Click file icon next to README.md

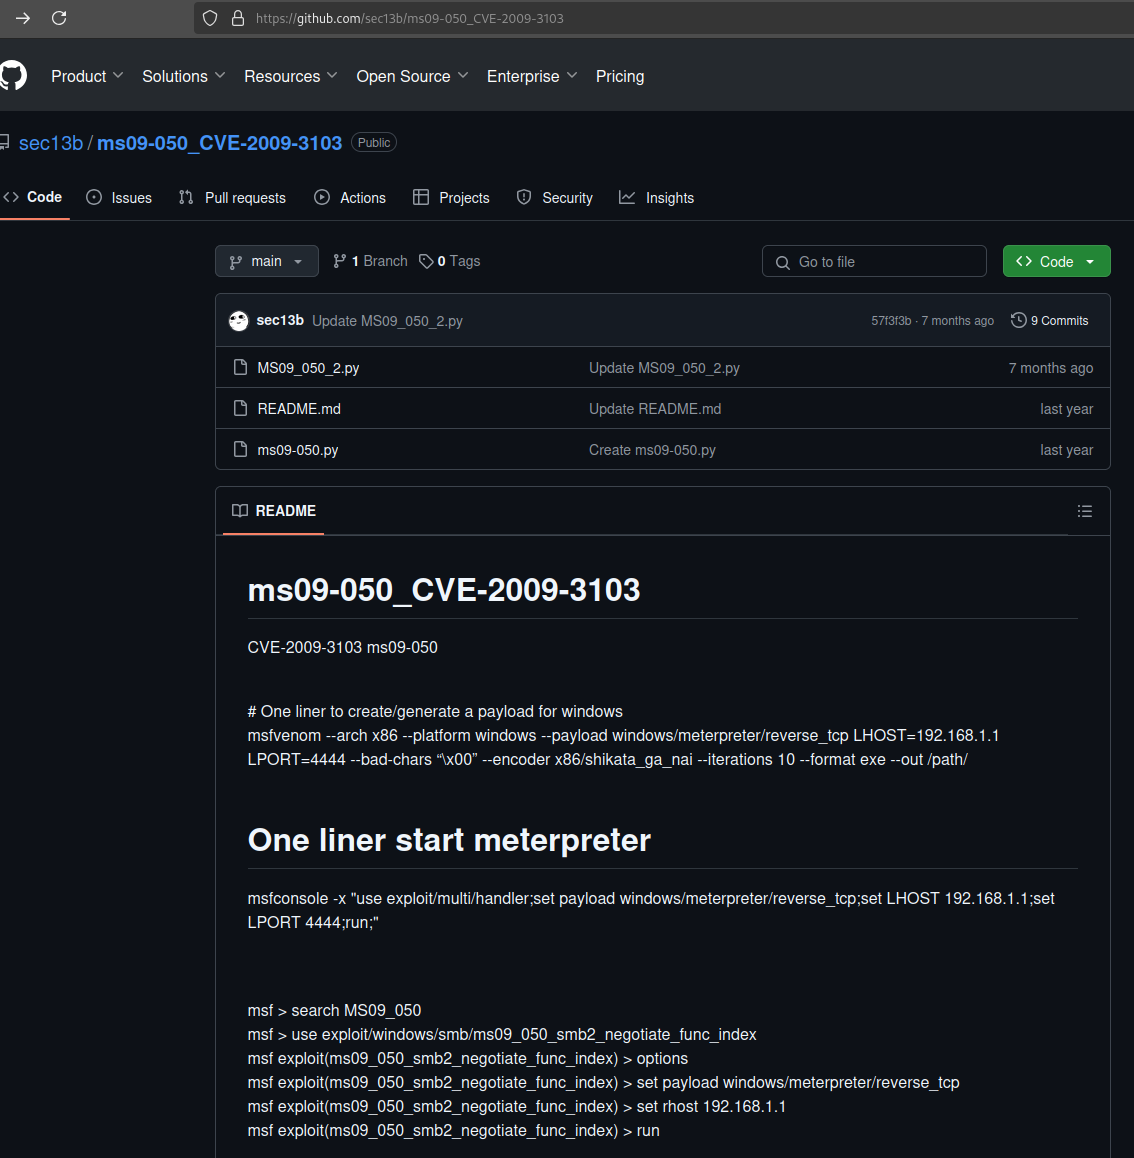pos(240,408)
